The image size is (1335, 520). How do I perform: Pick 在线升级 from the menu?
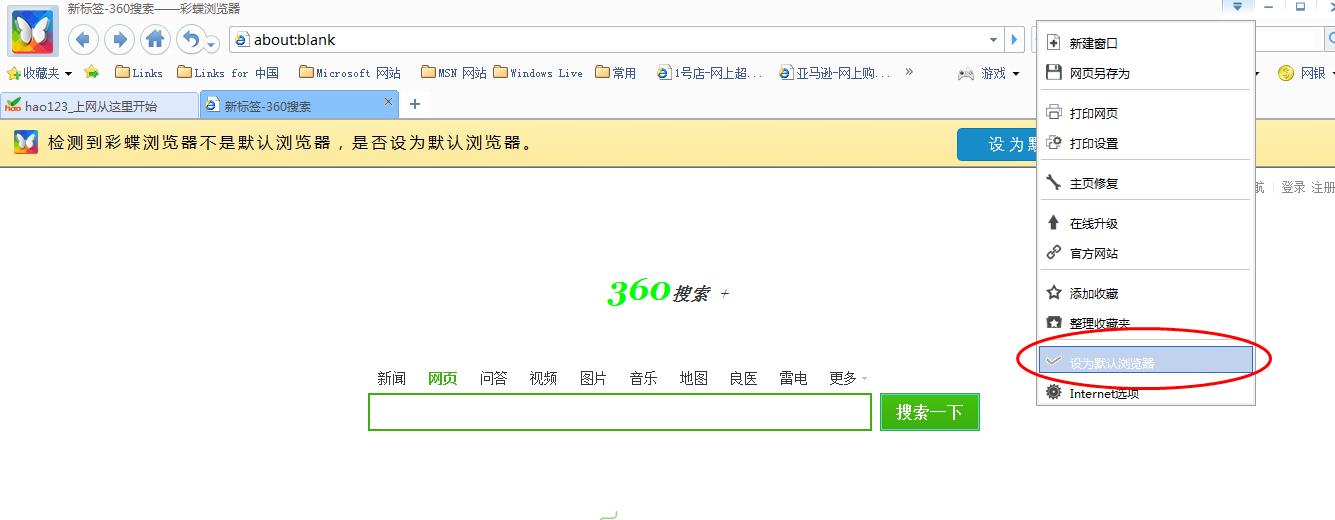click(x=1146, y=223)
